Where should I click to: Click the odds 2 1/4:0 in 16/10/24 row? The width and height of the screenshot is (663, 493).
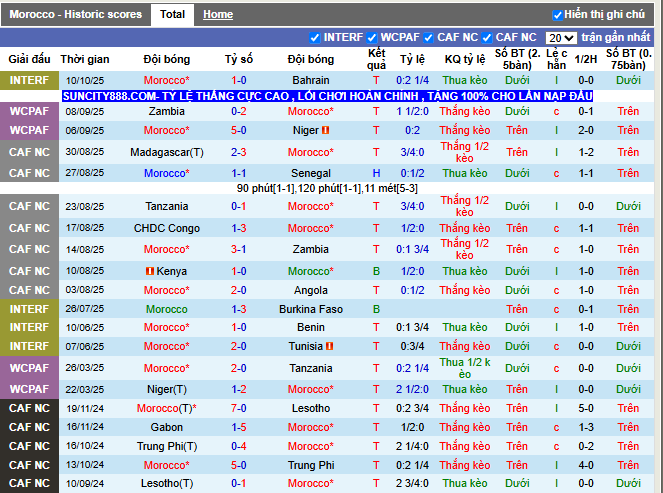(x=412, y=446)
